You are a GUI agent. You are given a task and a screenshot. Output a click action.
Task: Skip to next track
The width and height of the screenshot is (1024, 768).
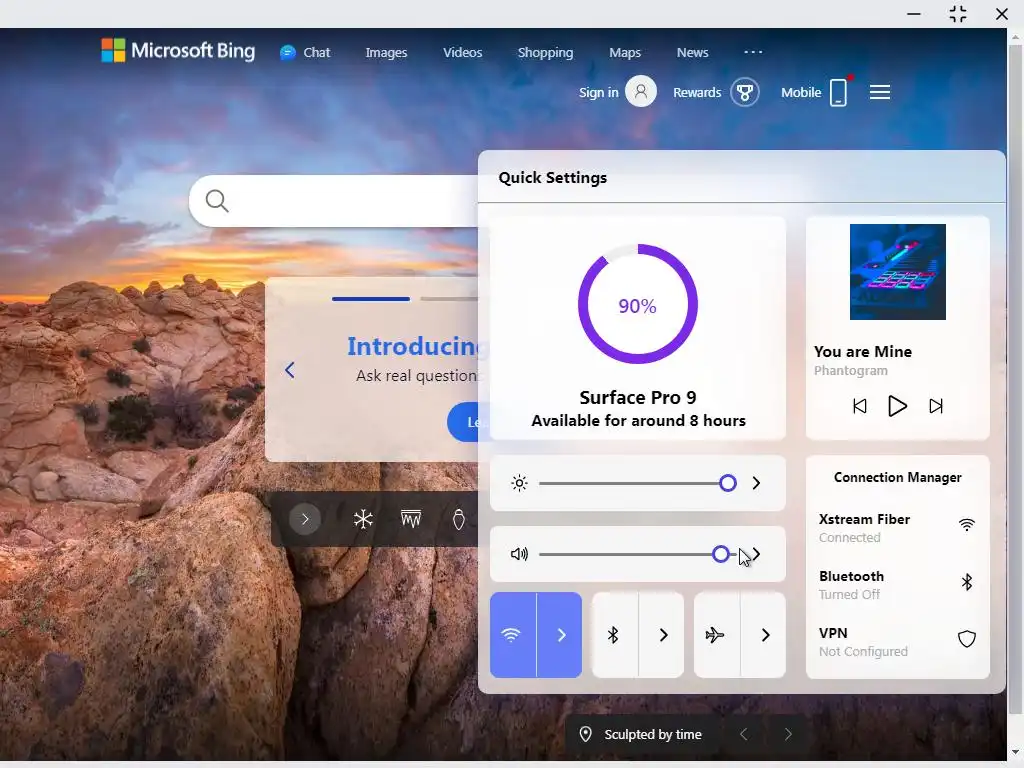pyautogui.click(x=936, y=406)
